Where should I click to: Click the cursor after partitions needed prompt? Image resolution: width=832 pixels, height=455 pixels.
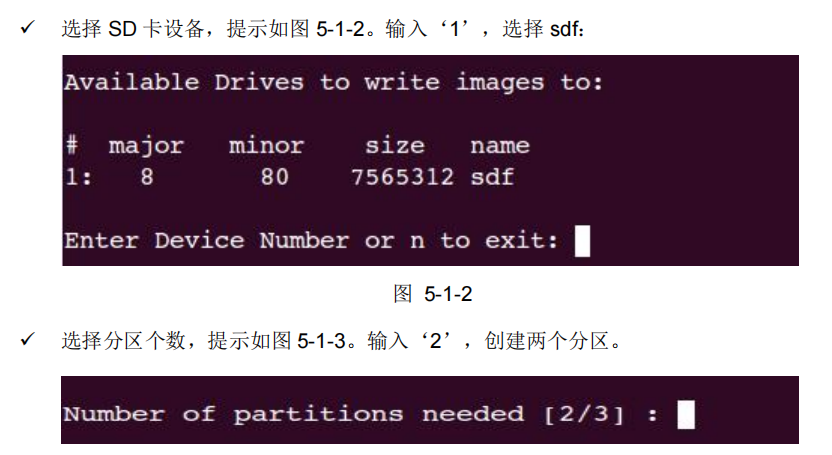pyautogui.click(x=686, y=414)
